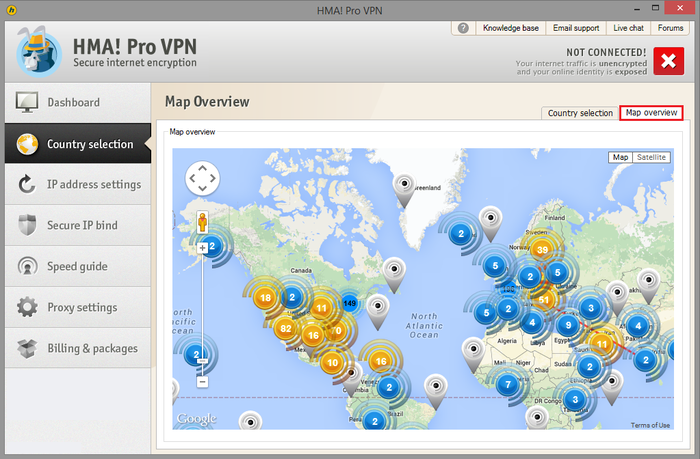This screenshot has height=459, width=700.
Task: Click the blue 4 cluster near Pakistan
Action: [638, 325]
